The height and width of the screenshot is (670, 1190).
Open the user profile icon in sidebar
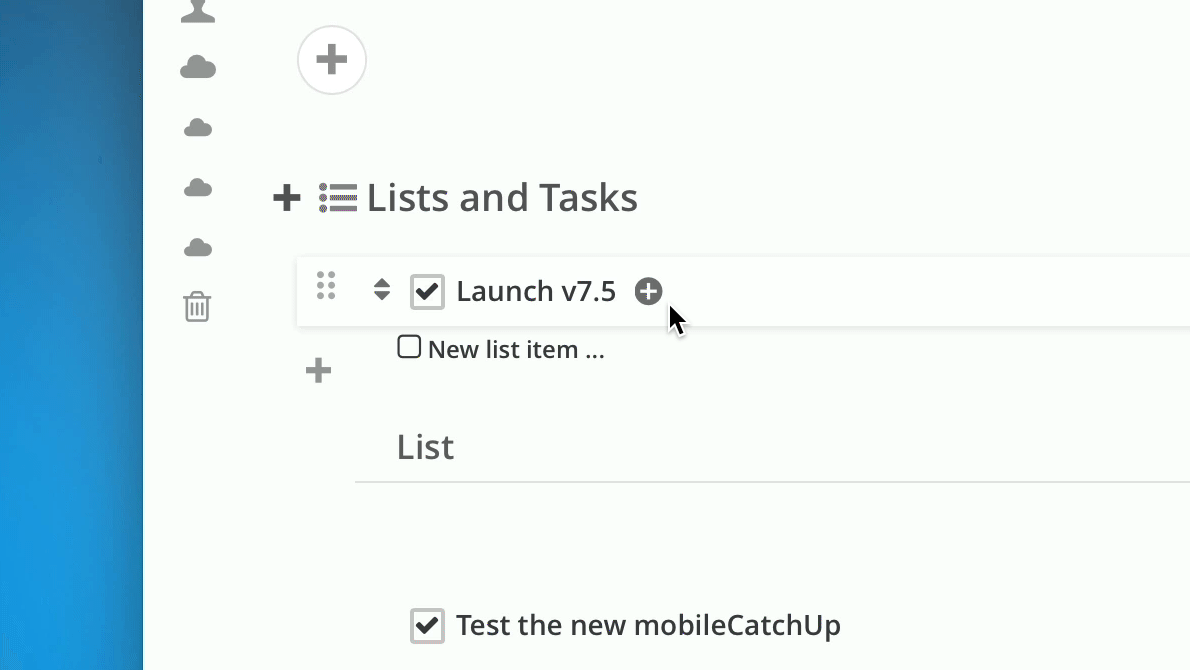click(198, 11)
